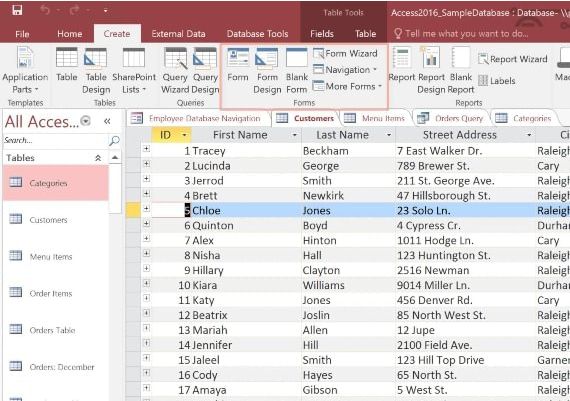This screenshot has width=570, height=401.
Task: Open Report Design view
Action: 431,70
